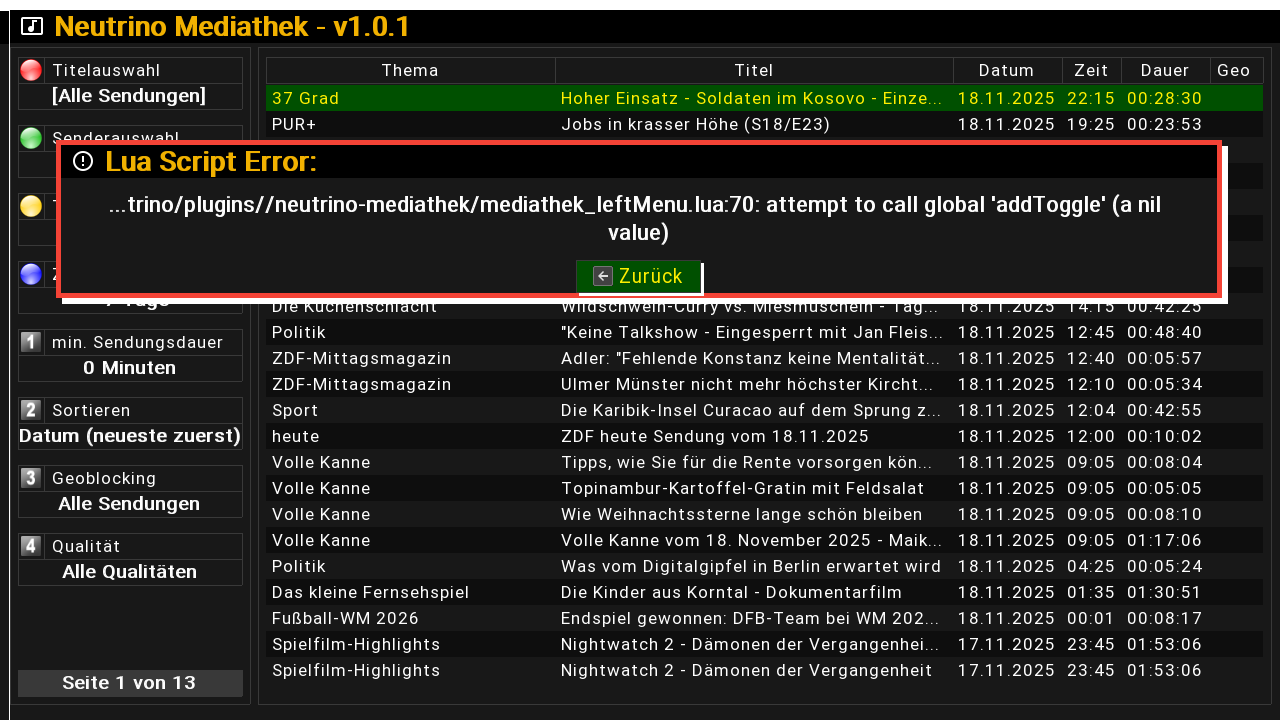Open the [Alle Sendungen] title selection
Image resolution: width=1280 pixels, height=720 pixels.
click(129, 96)
